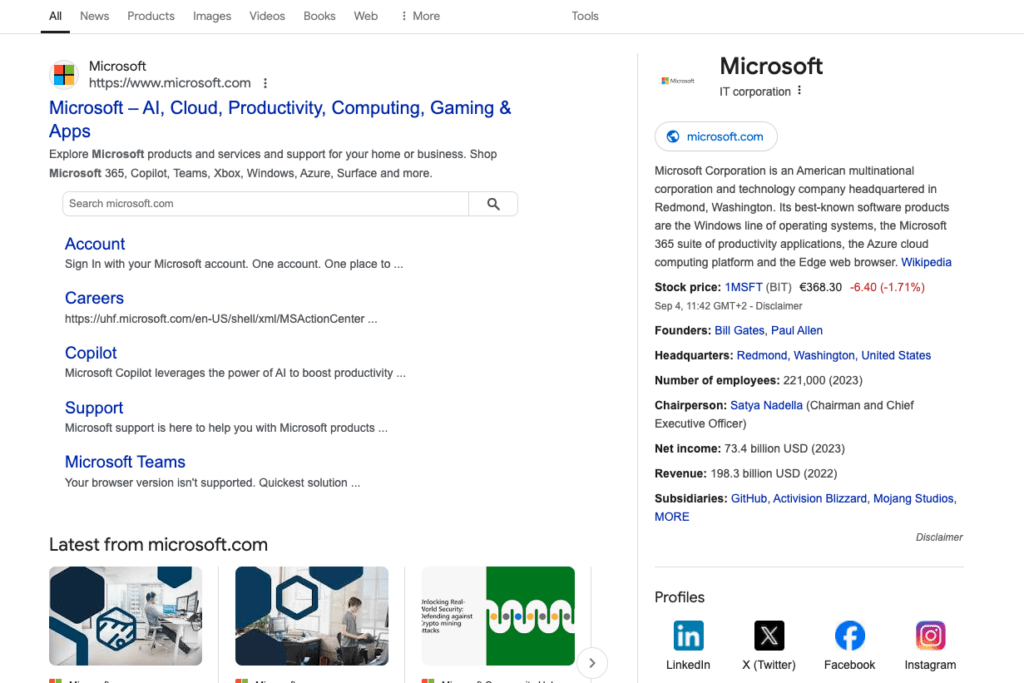Click the Profiles section heading

(x=679, y=597)
